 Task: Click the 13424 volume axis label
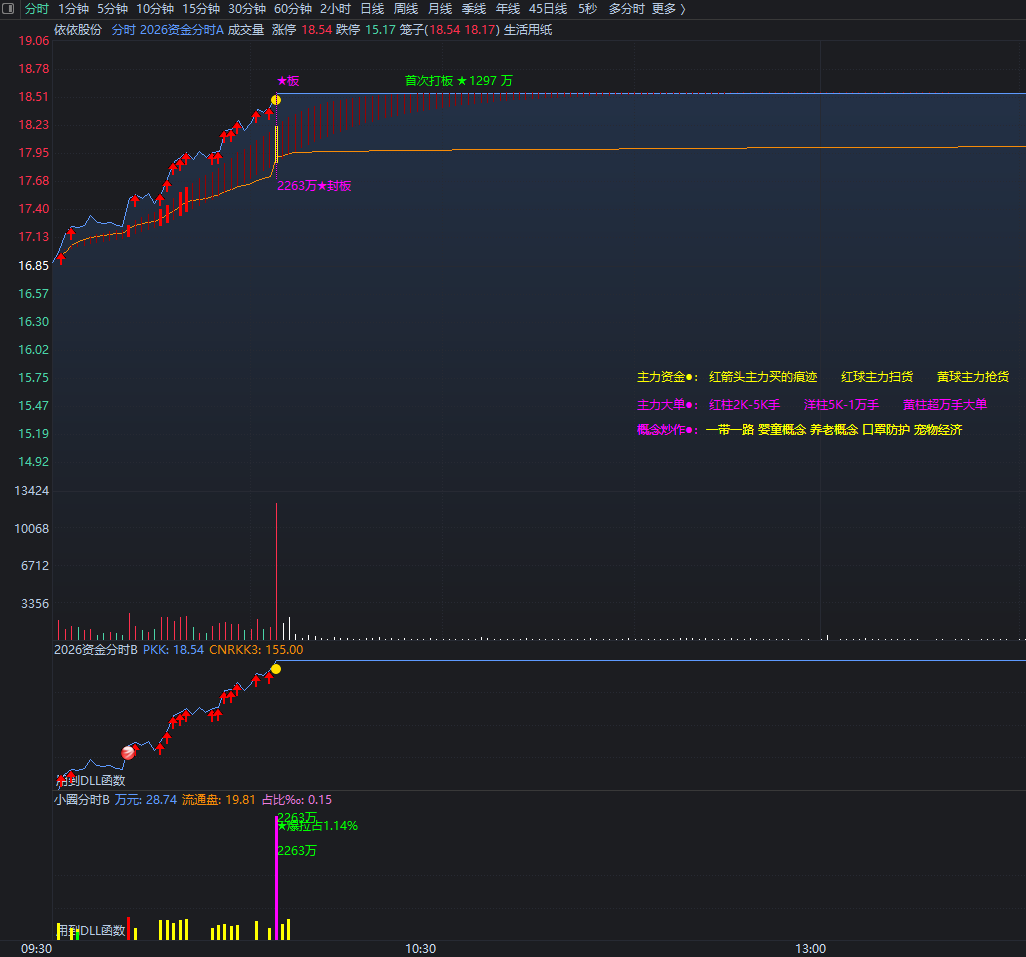click(x=31, y=491)
